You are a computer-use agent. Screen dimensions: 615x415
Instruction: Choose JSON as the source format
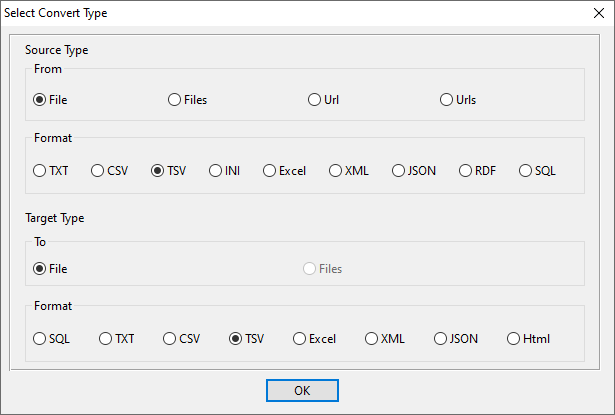pyautogui.click(x=399, y=171)
